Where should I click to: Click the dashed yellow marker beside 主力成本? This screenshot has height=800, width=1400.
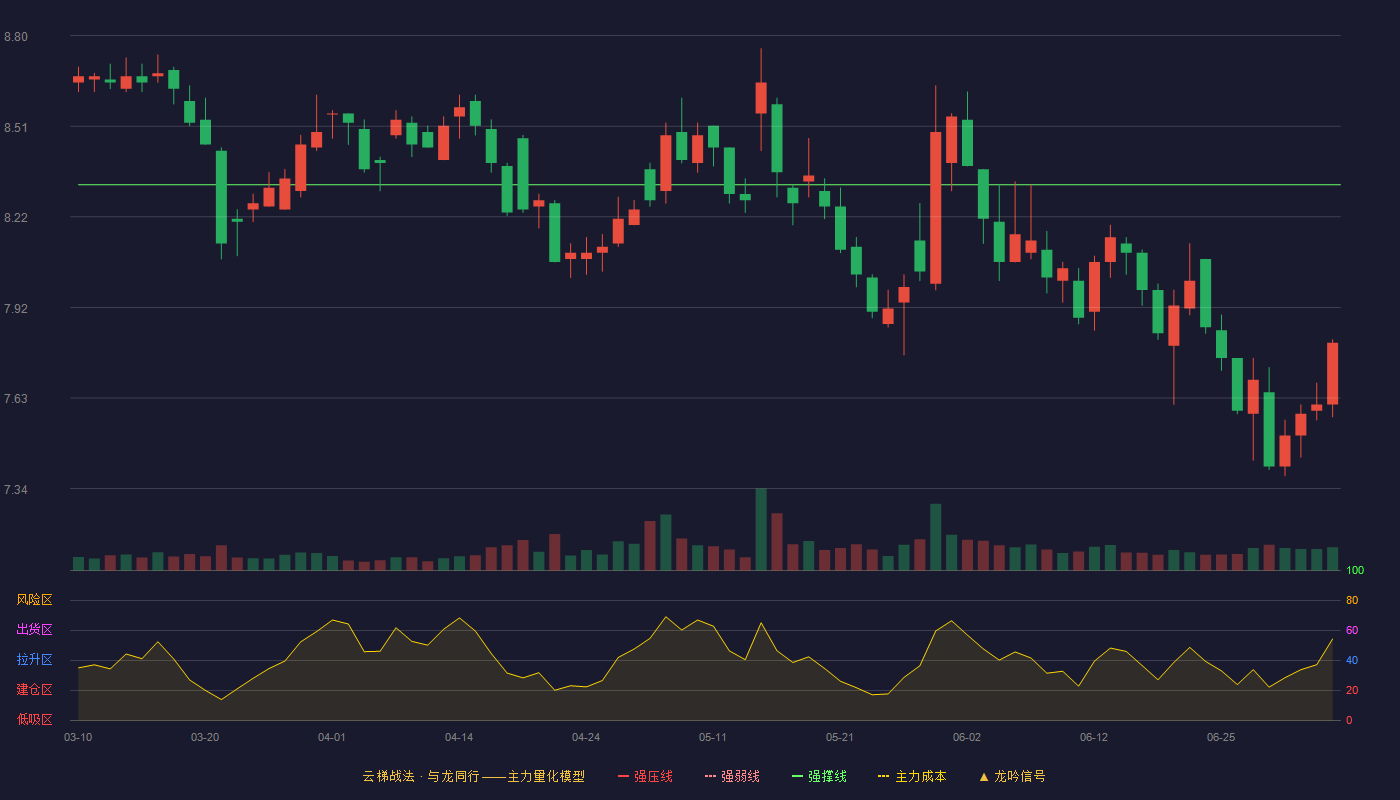(884, 776)
